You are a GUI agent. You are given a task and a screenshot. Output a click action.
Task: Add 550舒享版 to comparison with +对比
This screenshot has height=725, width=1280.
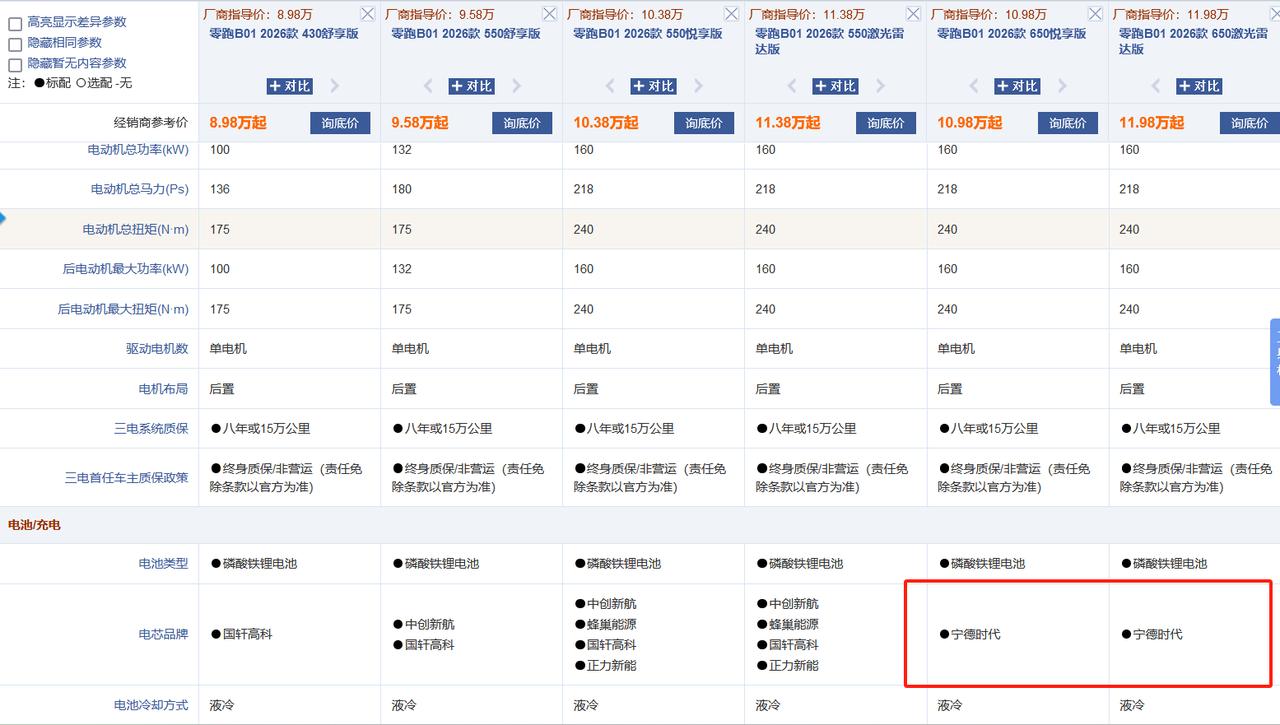pos(471,86)
